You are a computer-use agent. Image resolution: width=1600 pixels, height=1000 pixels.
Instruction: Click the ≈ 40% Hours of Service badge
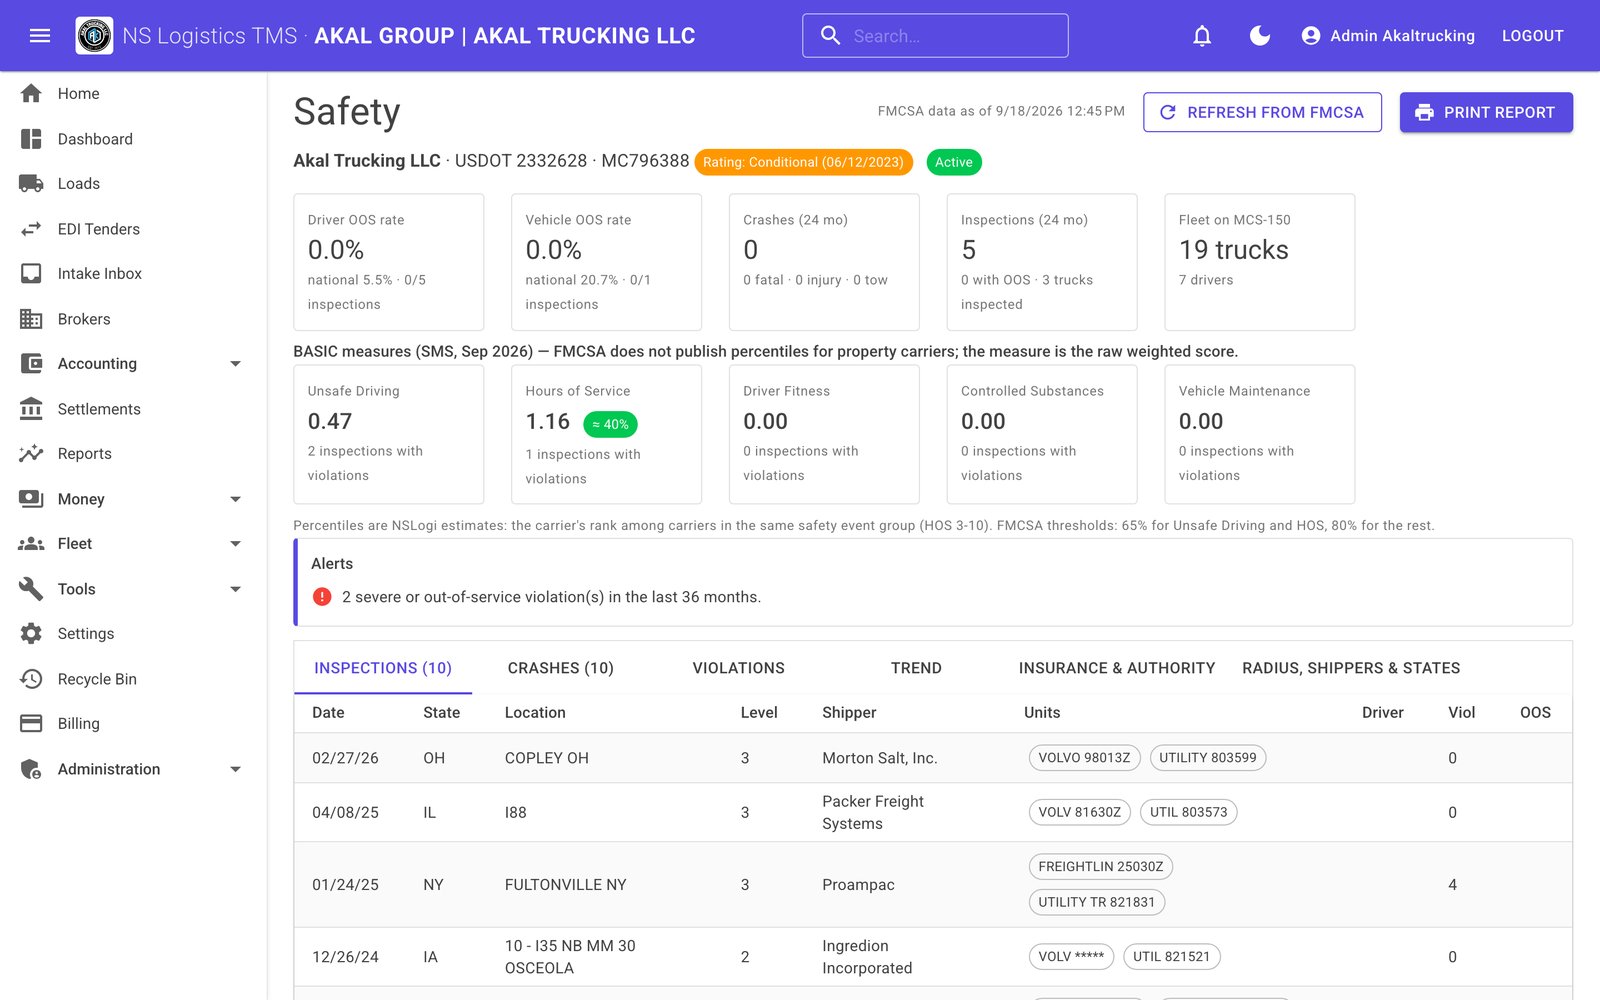pos(610,424)
